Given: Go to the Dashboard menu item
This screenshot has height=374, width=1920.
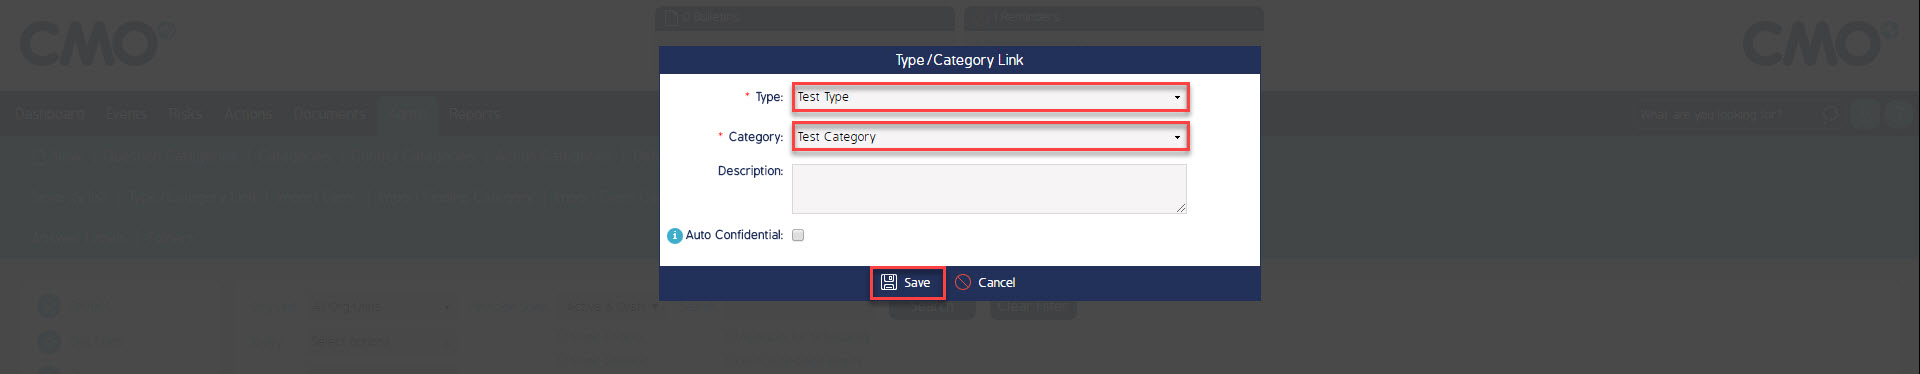Looking at the screenshot, I should pos(50,114).
